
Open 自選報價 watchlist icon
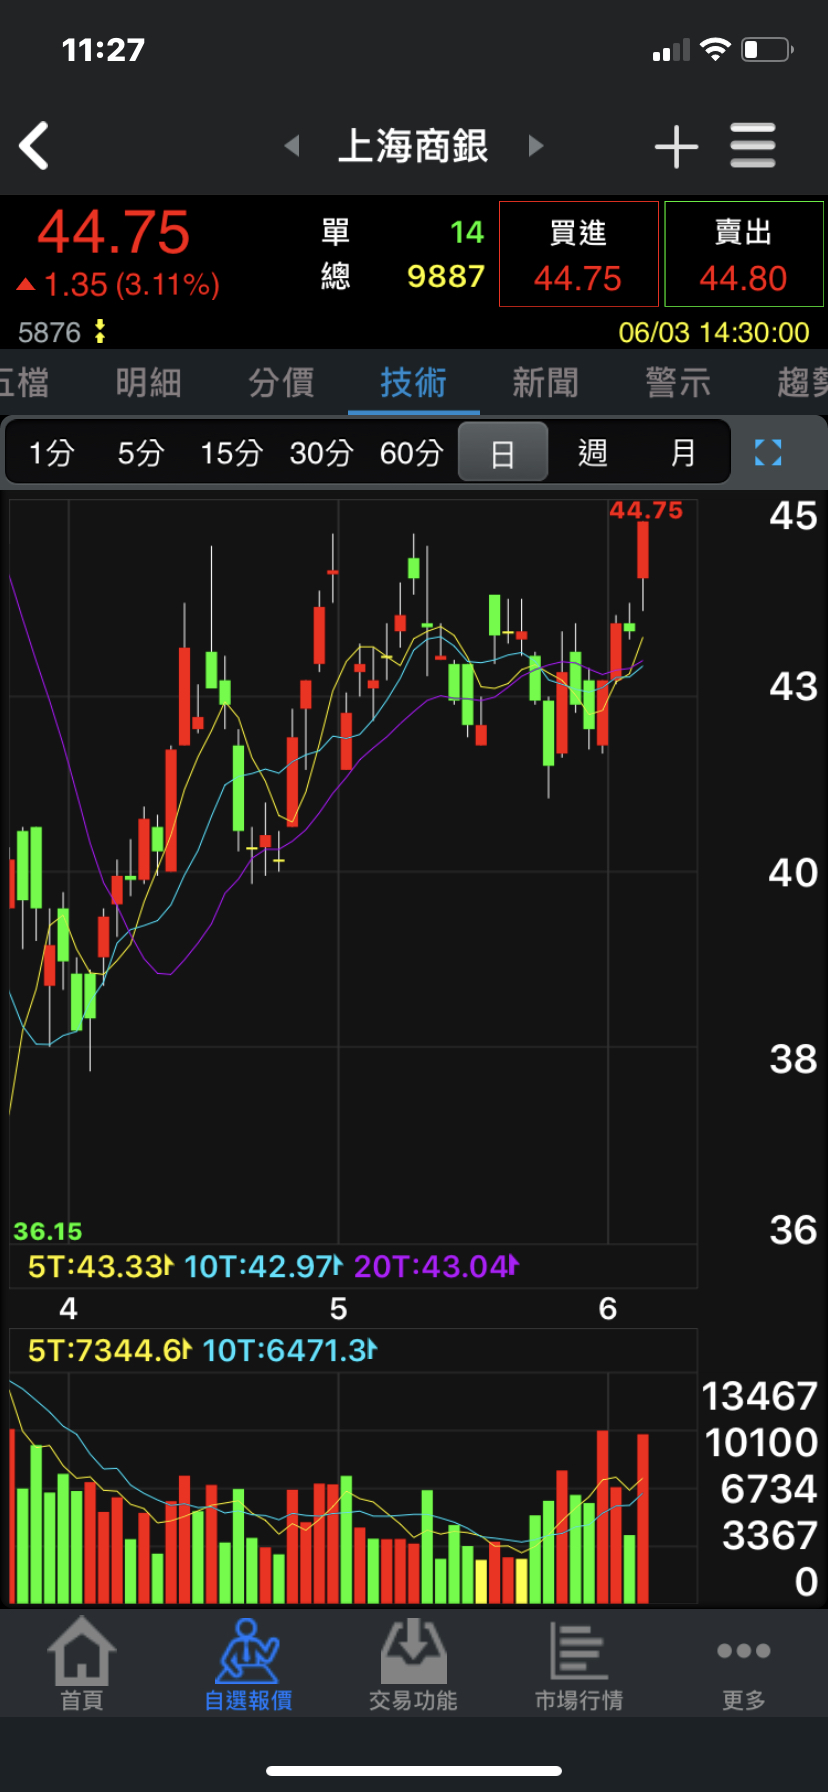tap(248, 1664)
